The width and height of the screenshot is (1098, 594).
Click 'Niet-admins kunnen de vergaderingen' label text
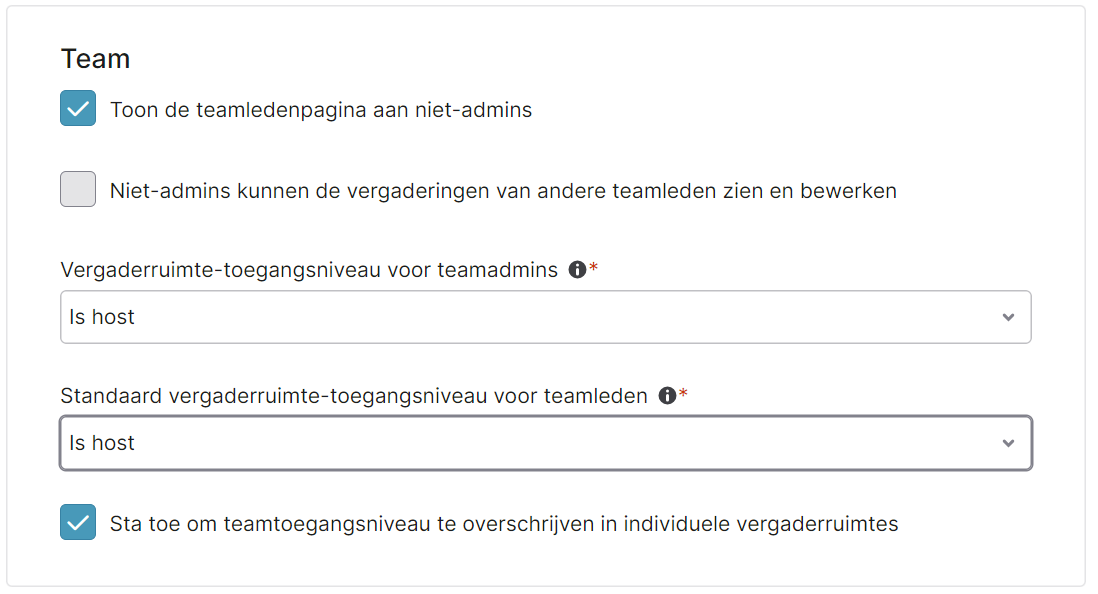[503, 191]
